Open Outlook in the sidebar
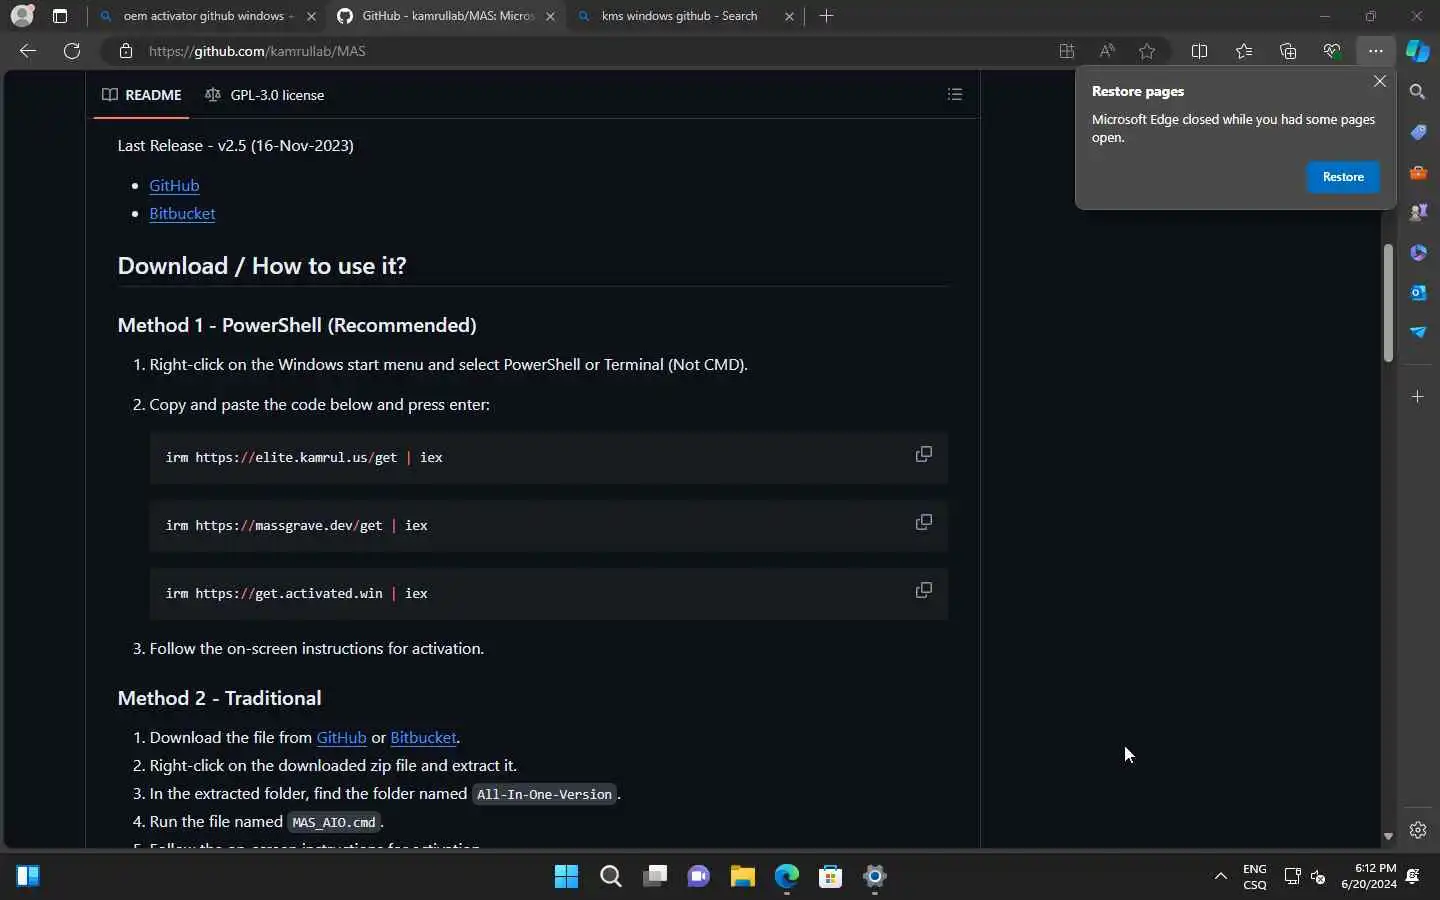 [x=1418, y=292]
